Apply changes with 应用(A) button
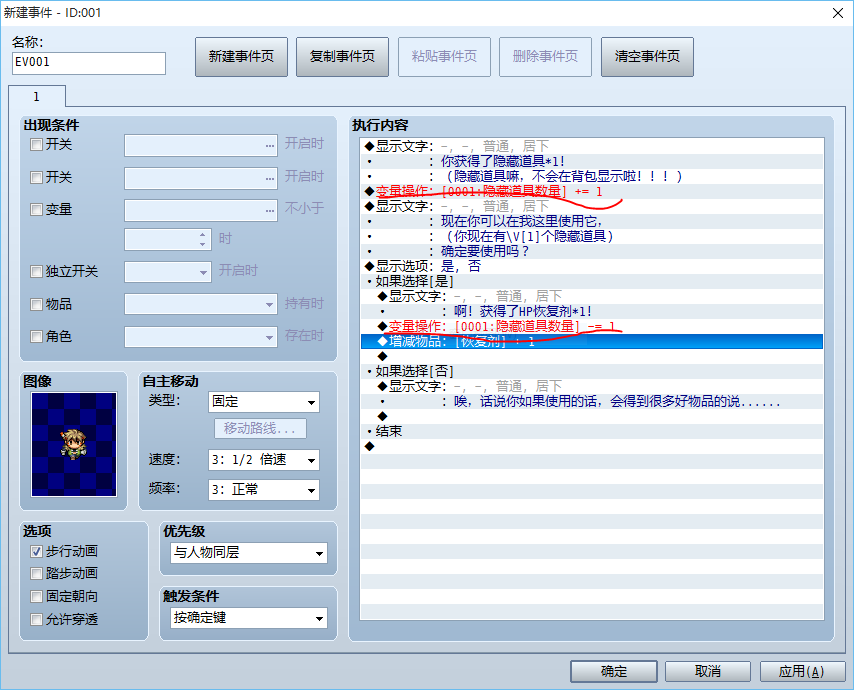The image size is (854, 690). click(x=802, y=671)
